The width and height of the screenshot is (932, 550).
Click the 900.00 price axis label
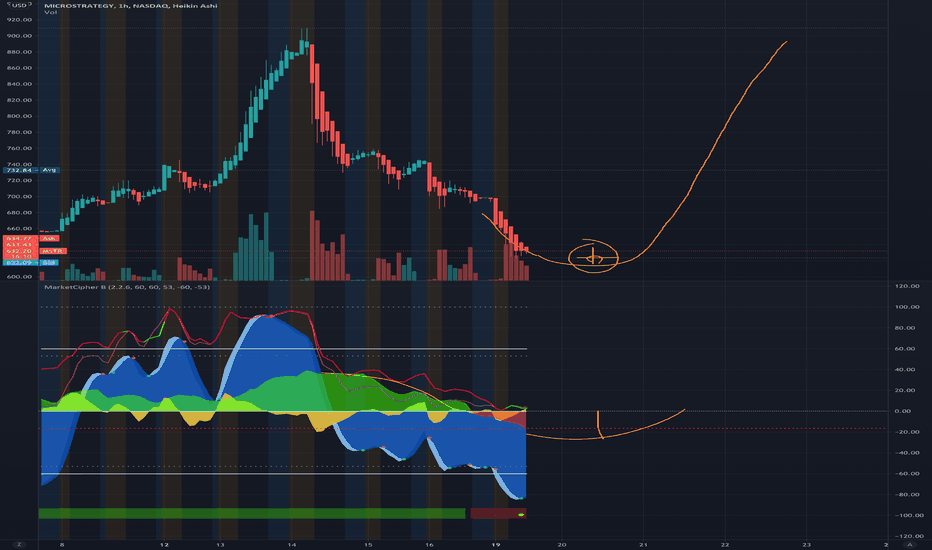(20, 36)
